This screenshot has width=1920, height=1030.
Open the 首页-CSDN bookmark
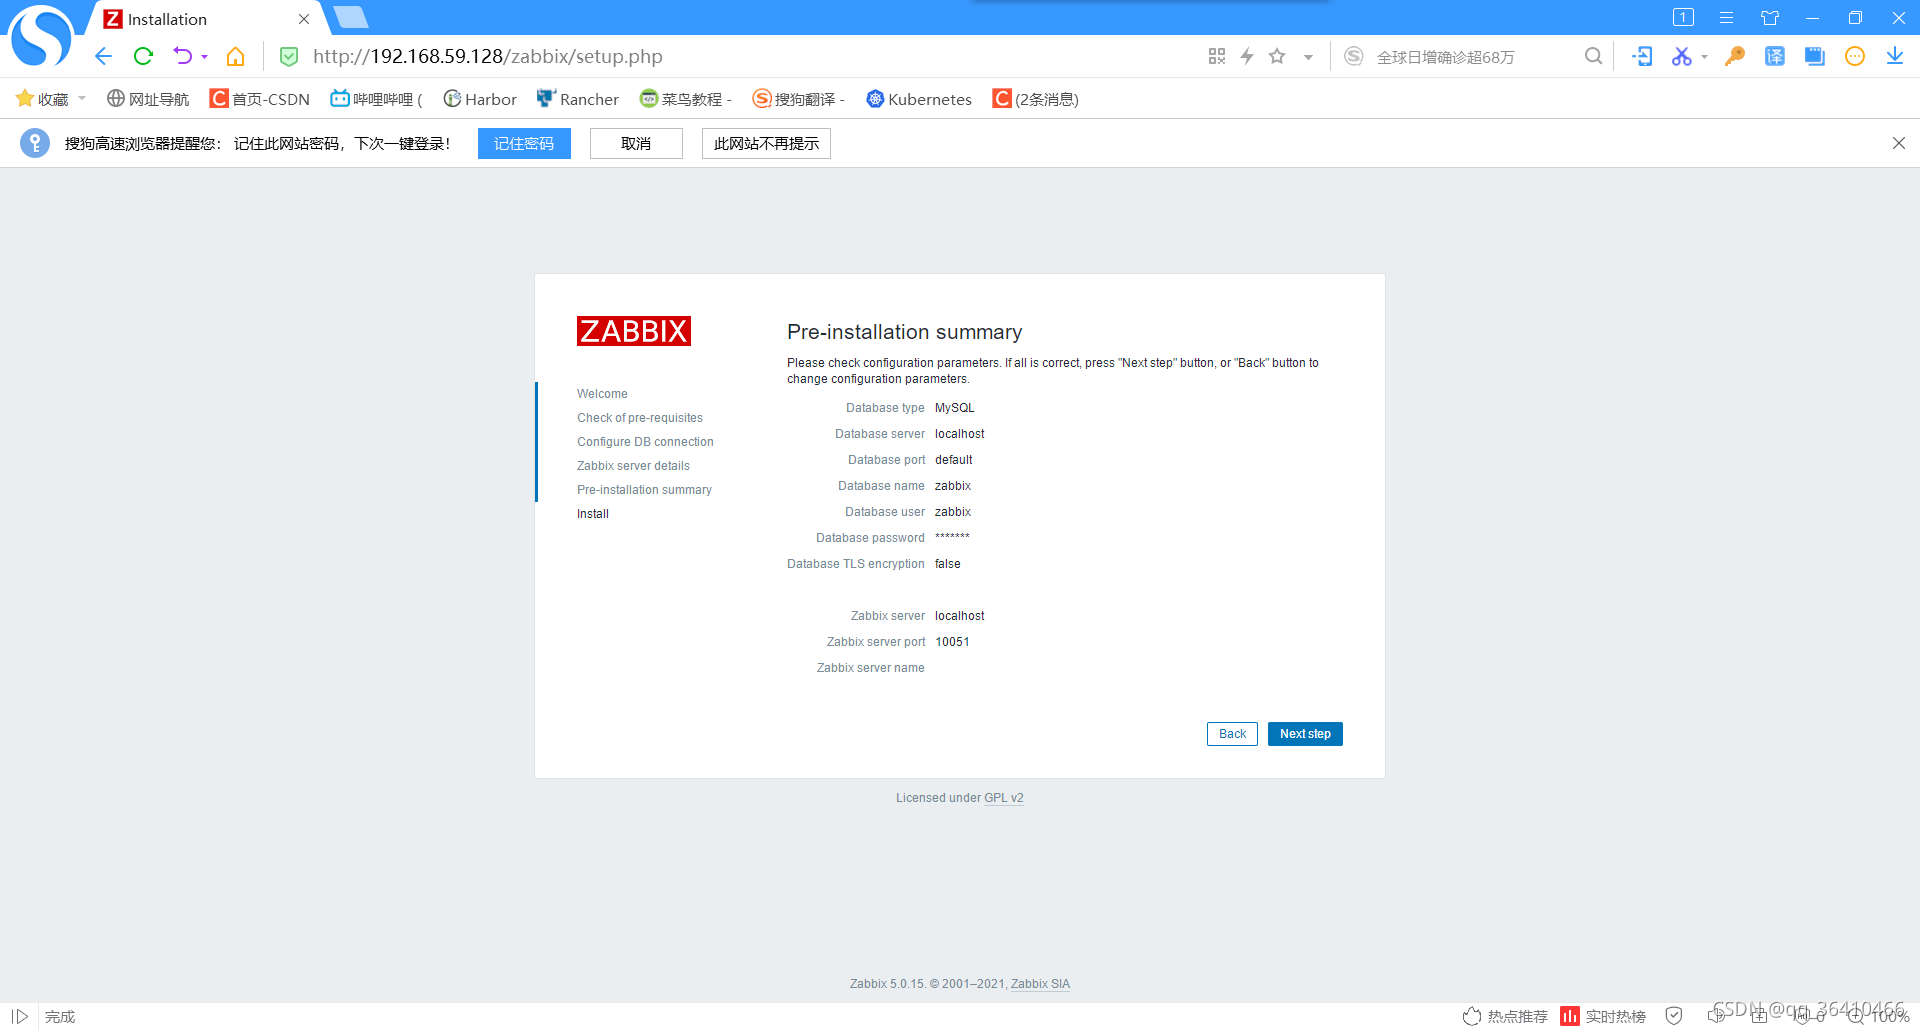click(x=260, y=99)
